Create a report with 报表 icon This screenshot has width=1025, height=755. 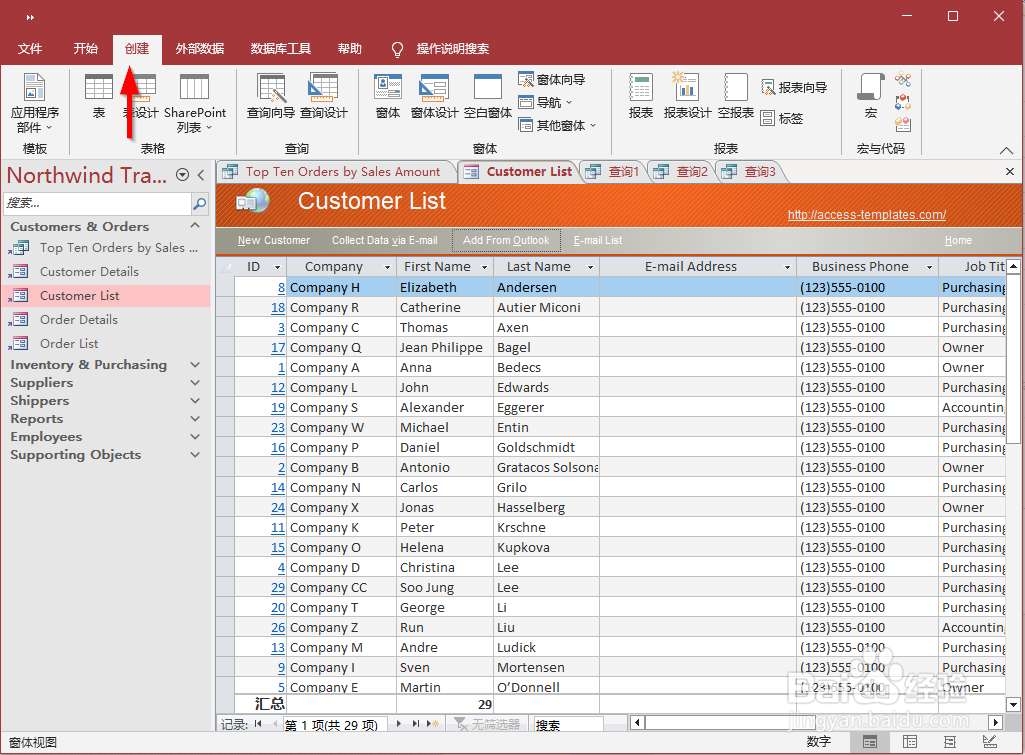(x=641, y=96)
